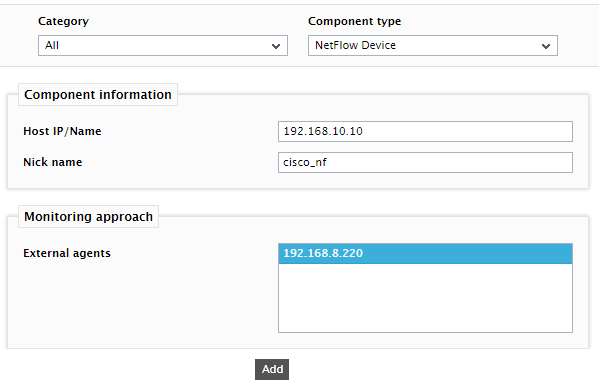The image size is (599, 389).
Task: Click the Nick name input field
Action: coord(425,162)
